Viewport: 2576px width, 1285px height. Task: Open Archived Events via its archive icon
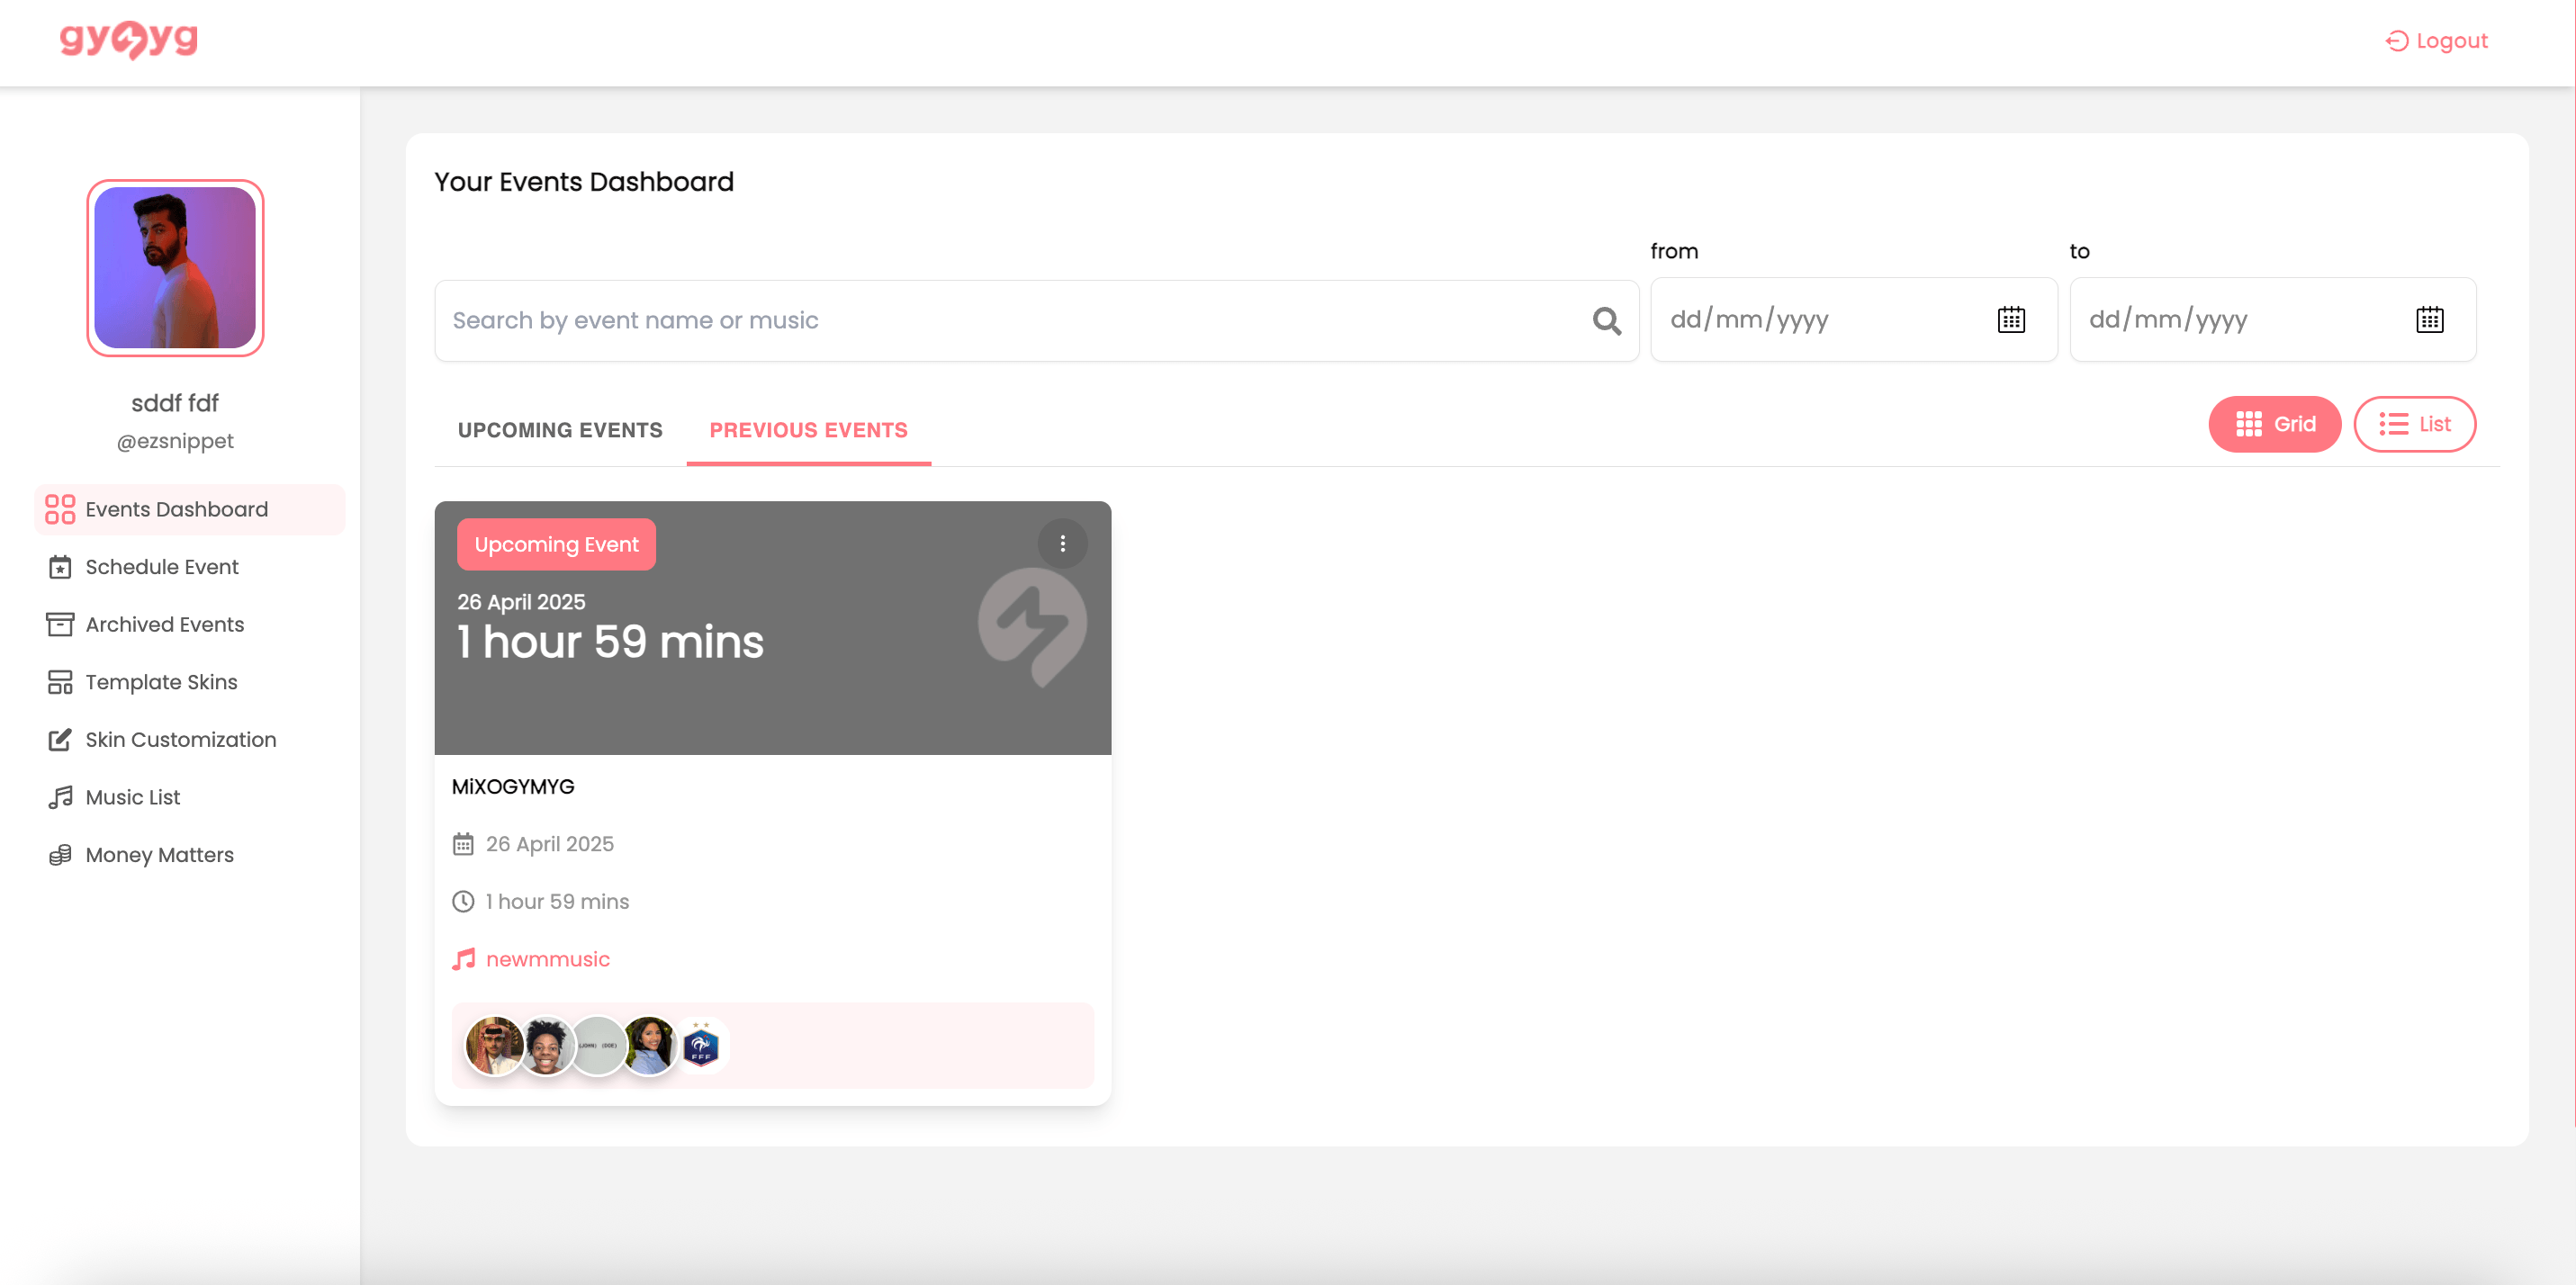[x=60, y=623]
